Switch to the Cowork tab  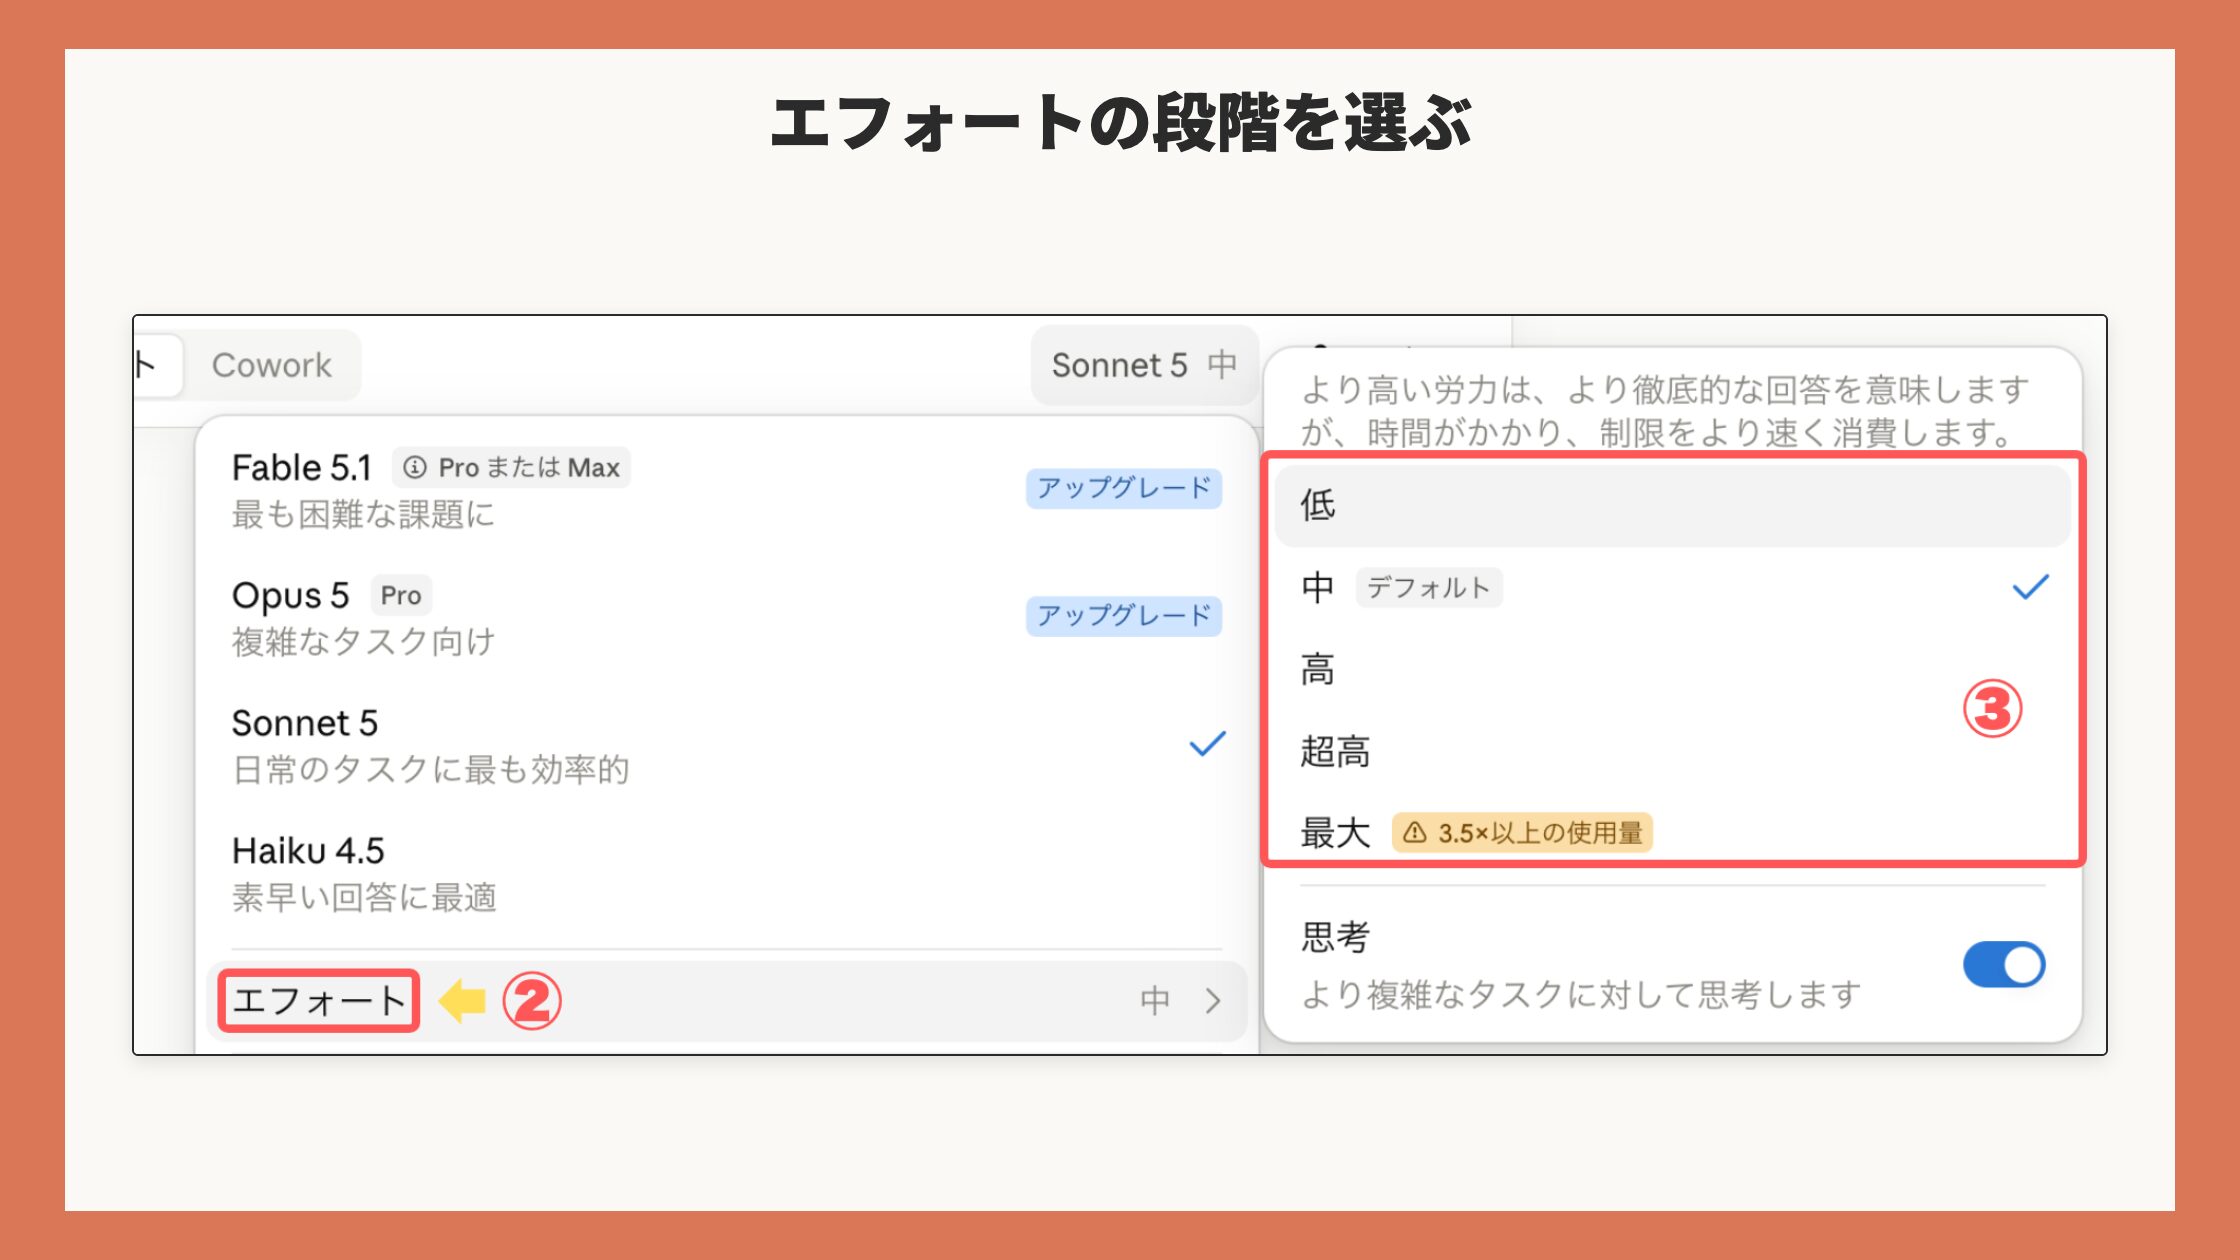272,365
